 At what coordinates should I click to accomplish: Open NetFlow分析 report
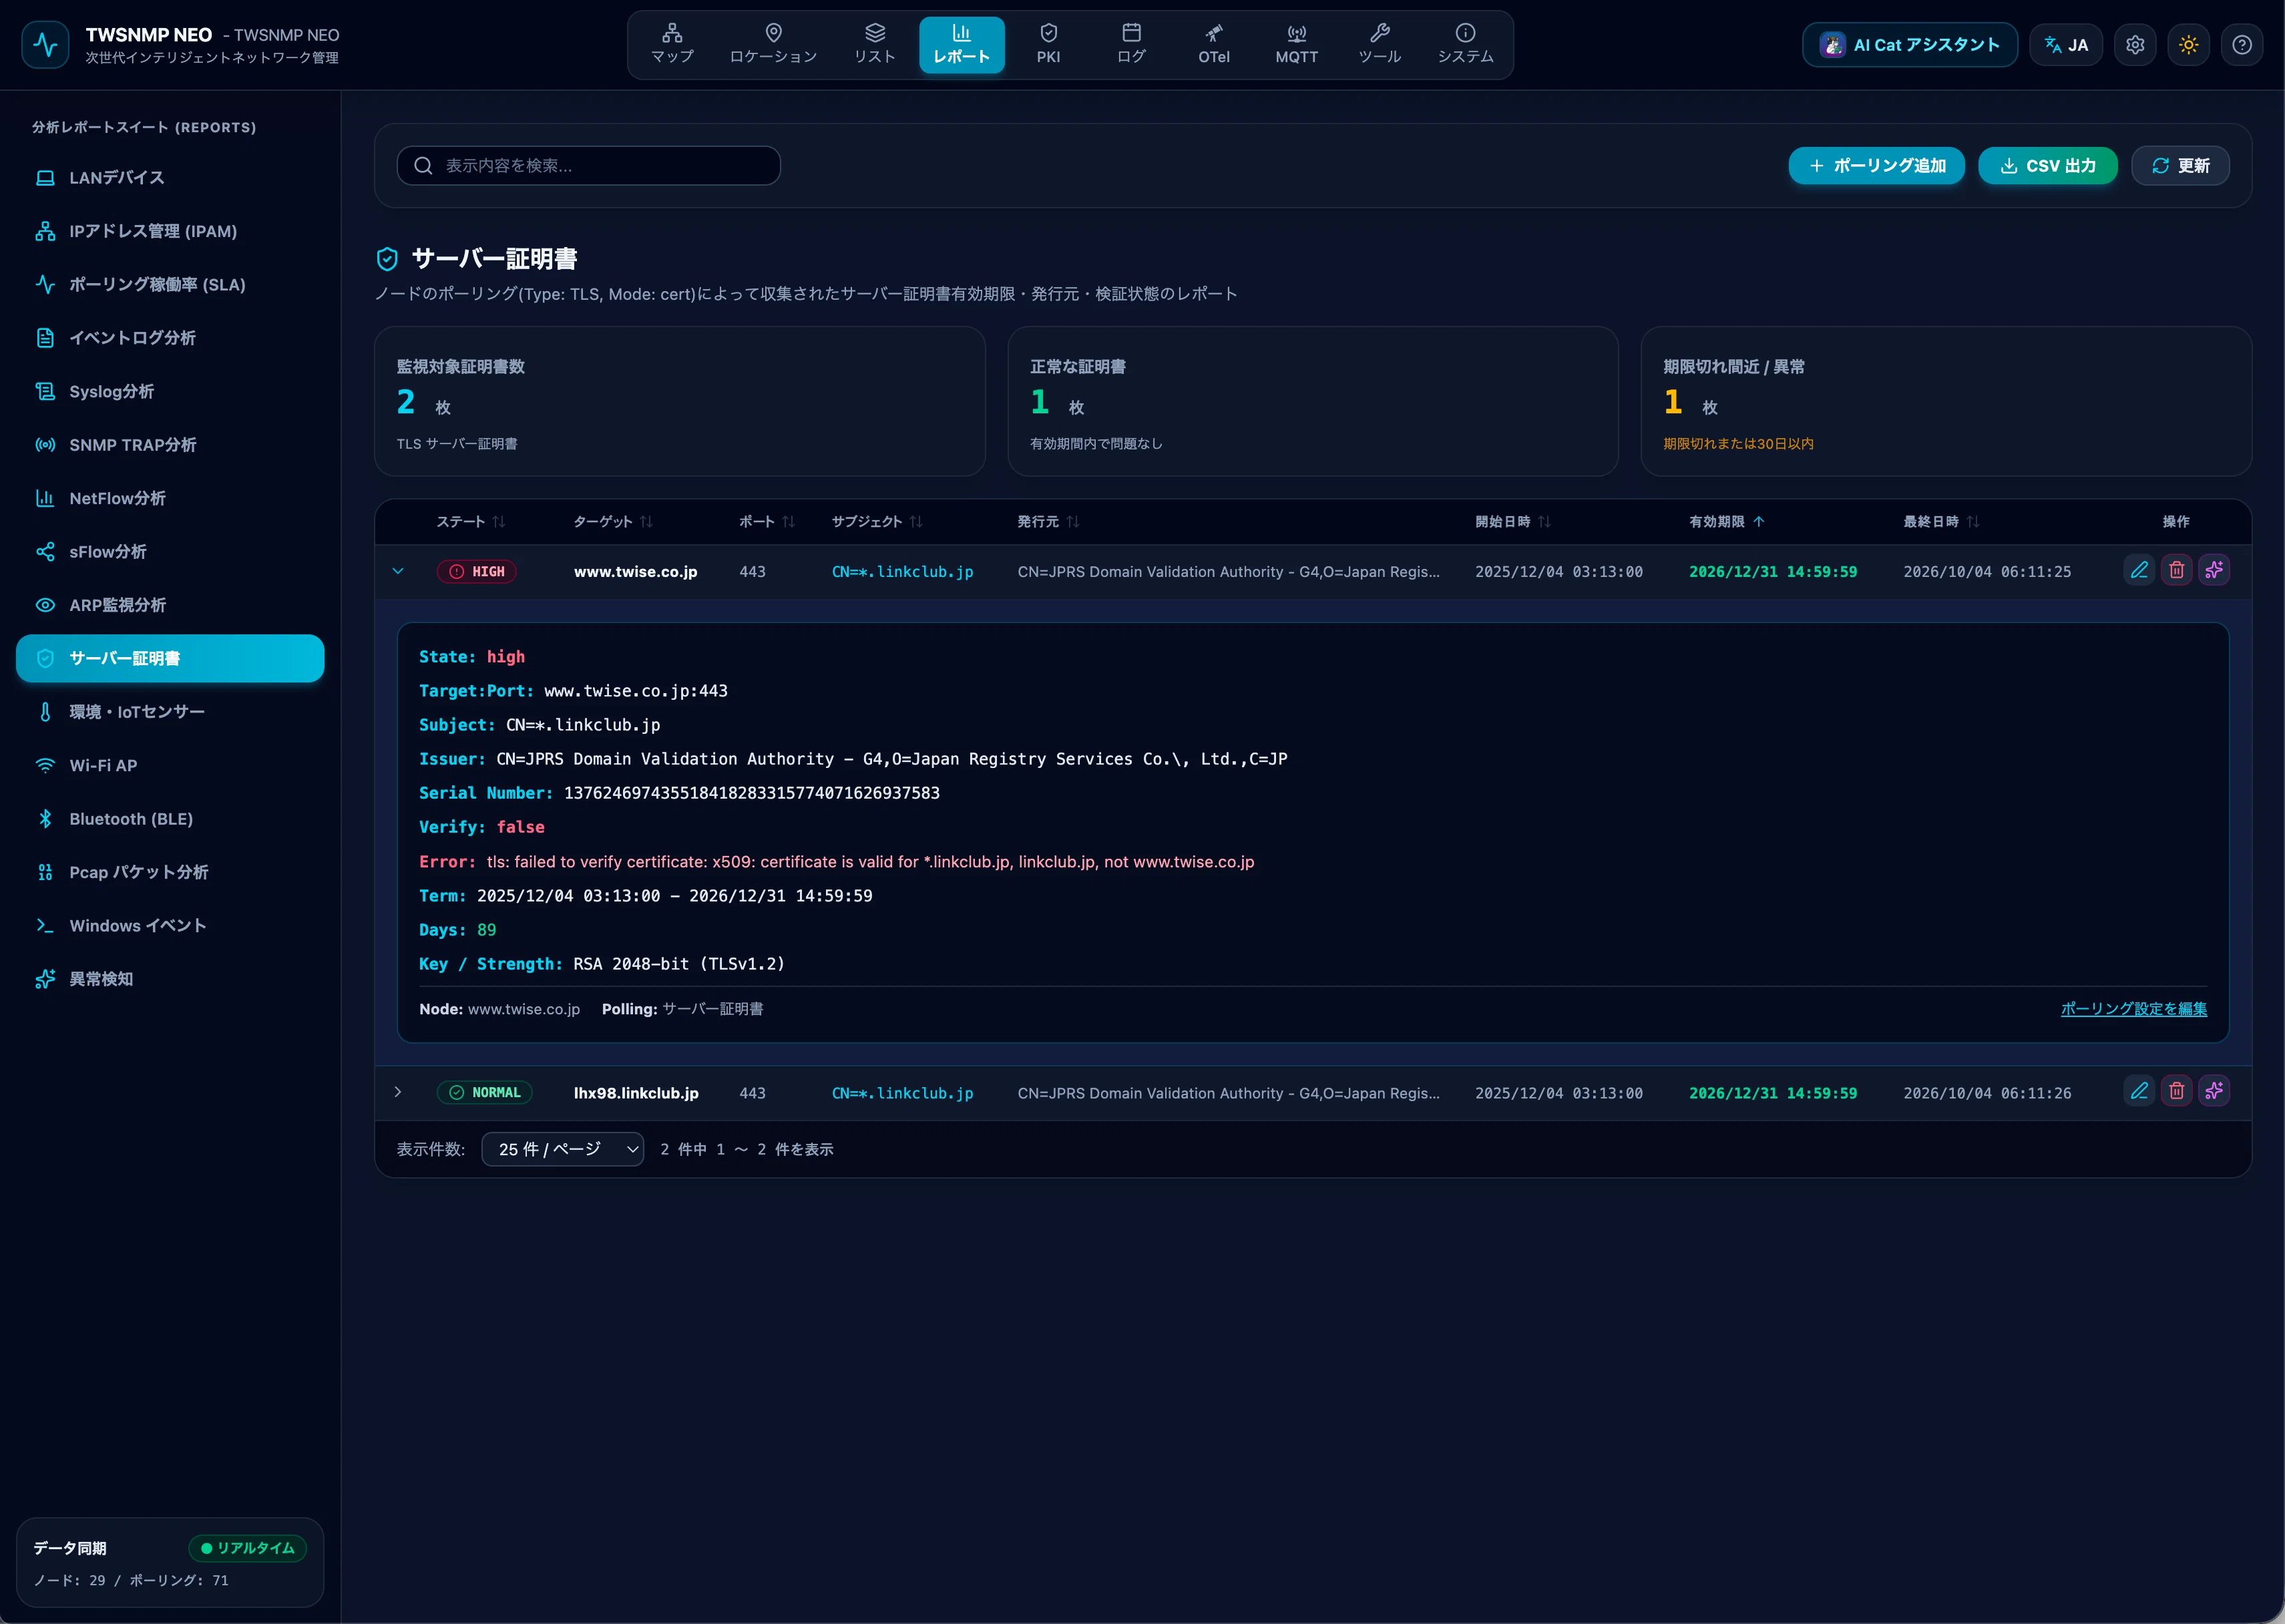[x=170, y=498]
